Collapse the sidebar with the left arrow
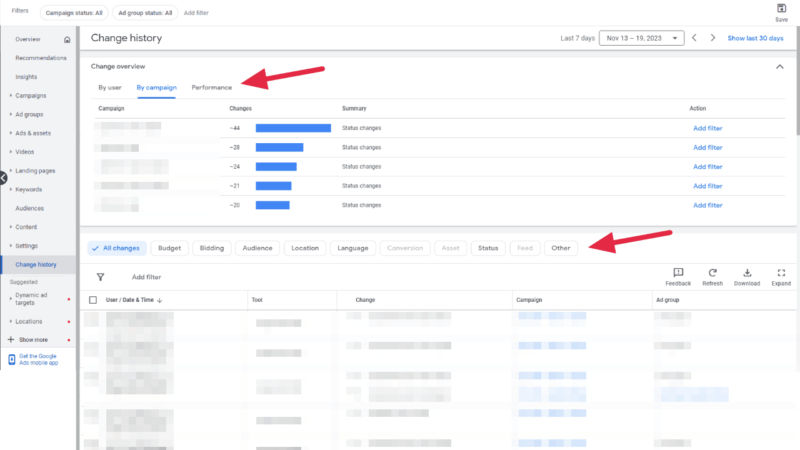This screenshot has width=800, height=450. pyautogui.click(x=3, y=178)
